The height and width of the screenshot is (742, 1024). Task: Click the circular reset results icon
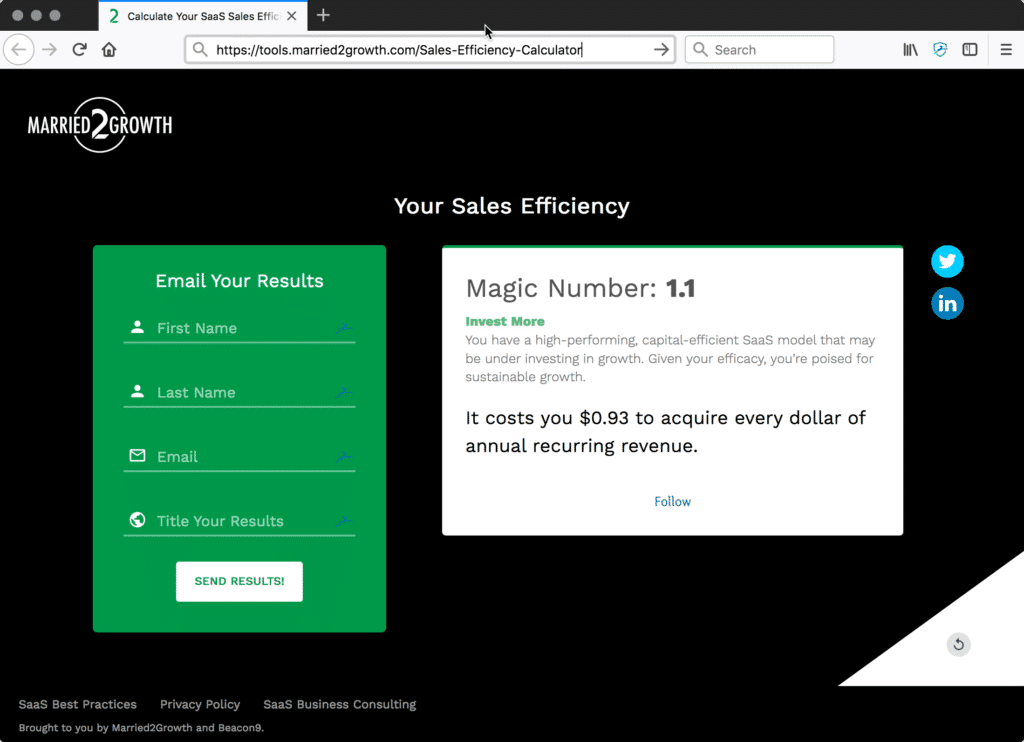[958, 644]
